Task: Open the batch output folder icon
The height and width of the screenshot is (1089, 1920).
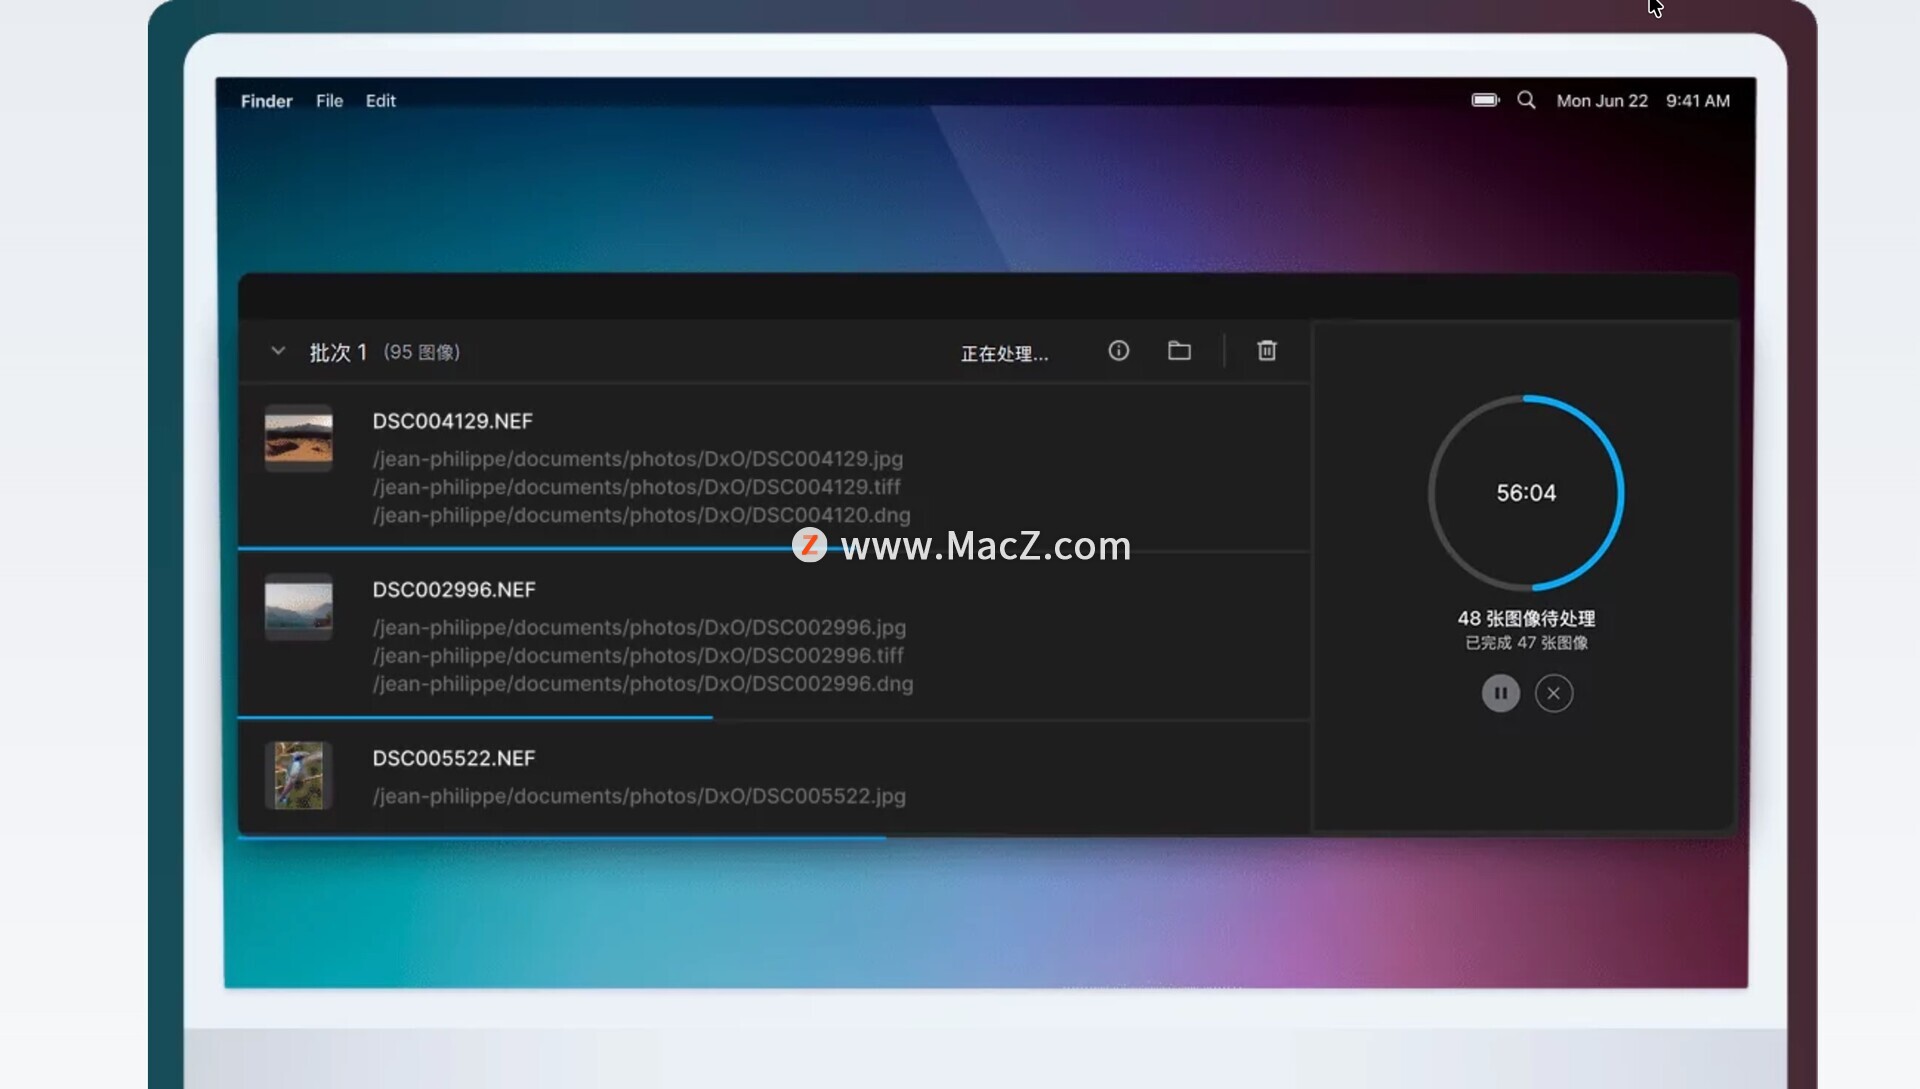Action: 1179,351
